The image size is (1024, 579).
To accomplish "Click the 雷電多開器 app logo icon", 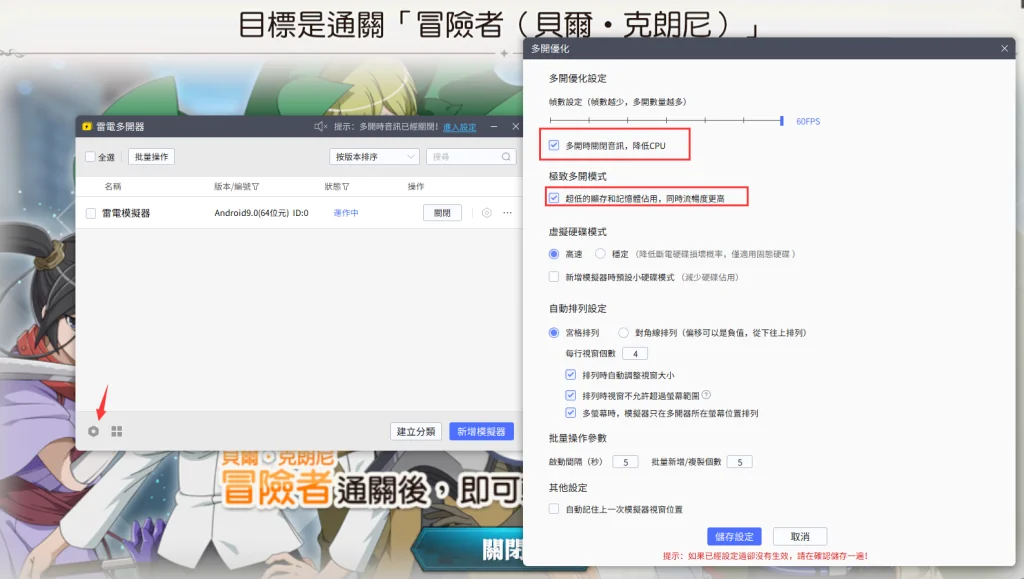I will coord(87,127).
